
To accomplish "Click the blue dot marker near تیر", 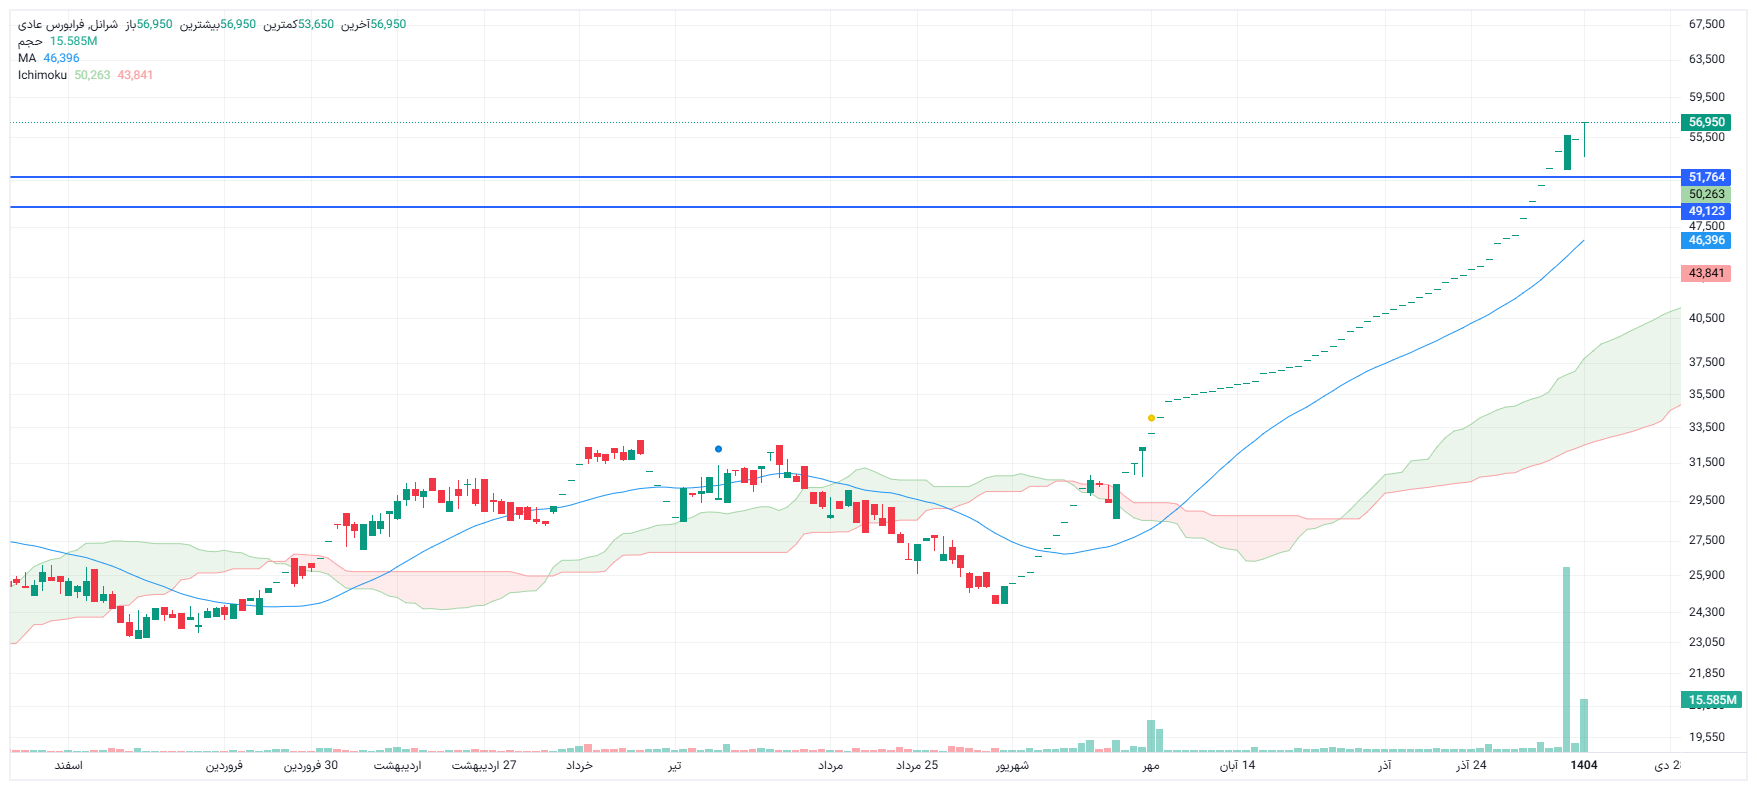I will click(718, 449).
